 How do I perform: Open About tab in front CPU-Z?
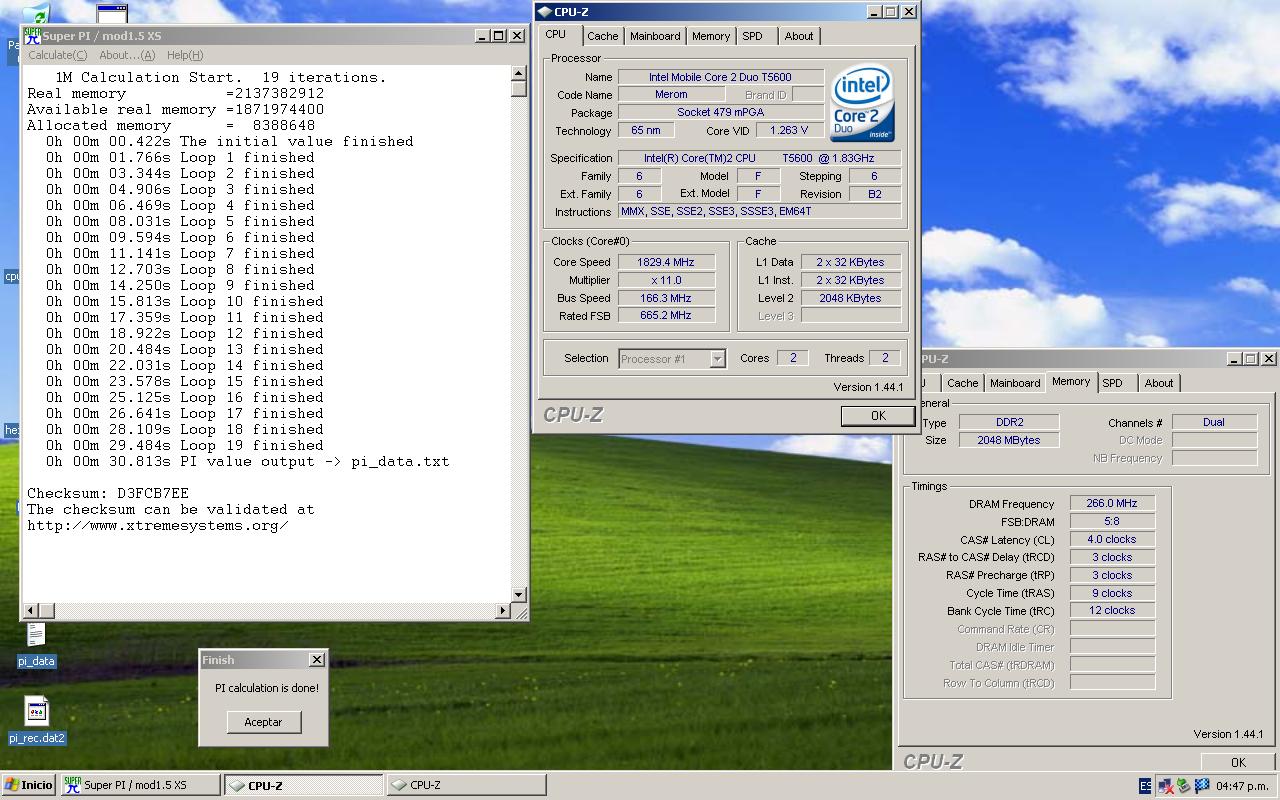coord(798,36)
